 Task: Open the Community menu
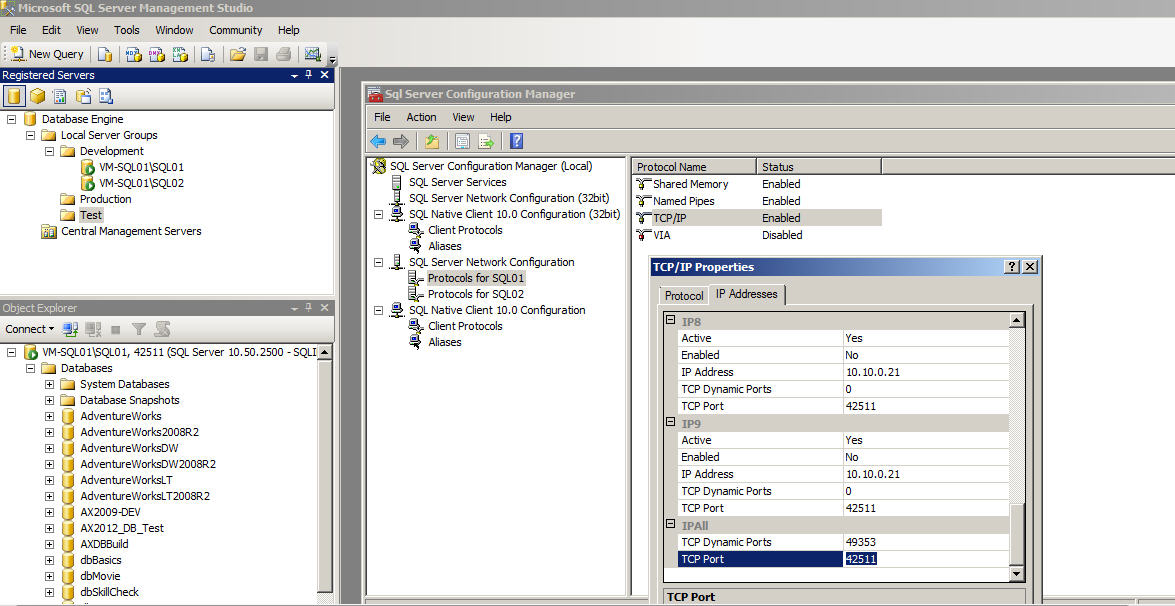pyautogui.click(x=235, y=30)
